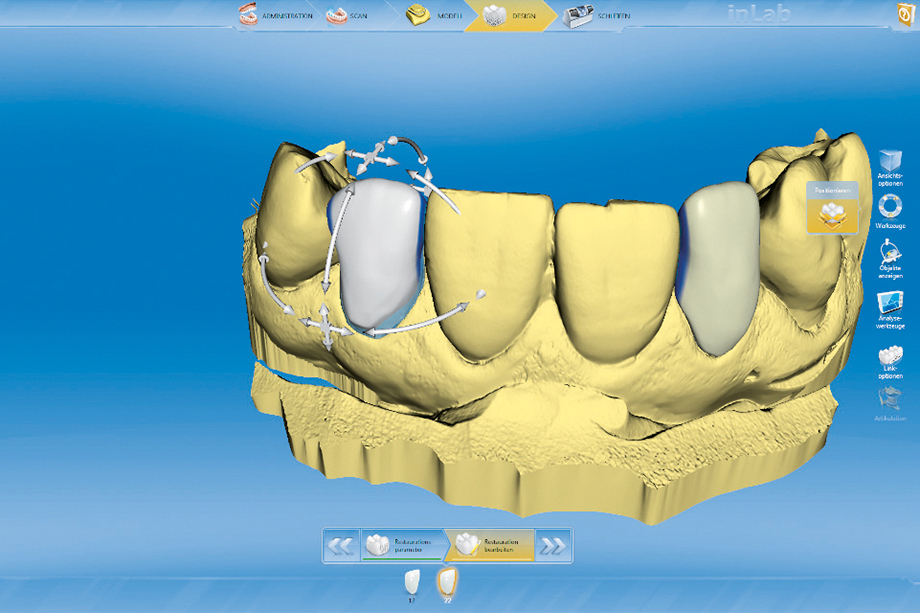Image resolution: width=920 pixels, height=613 pixels.
Task: Open Ansichtsoptionen view cube icon
Action: [889, 163]
